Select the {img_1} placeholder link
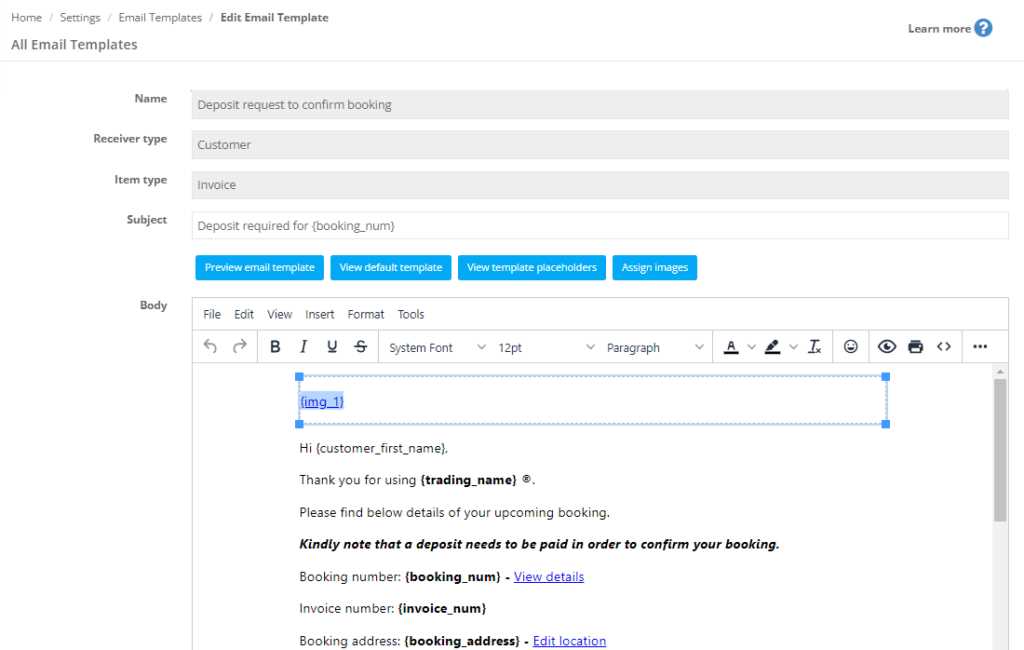Image resolution: width=1024 pixels, height=650 pixels. pos(321,401)
